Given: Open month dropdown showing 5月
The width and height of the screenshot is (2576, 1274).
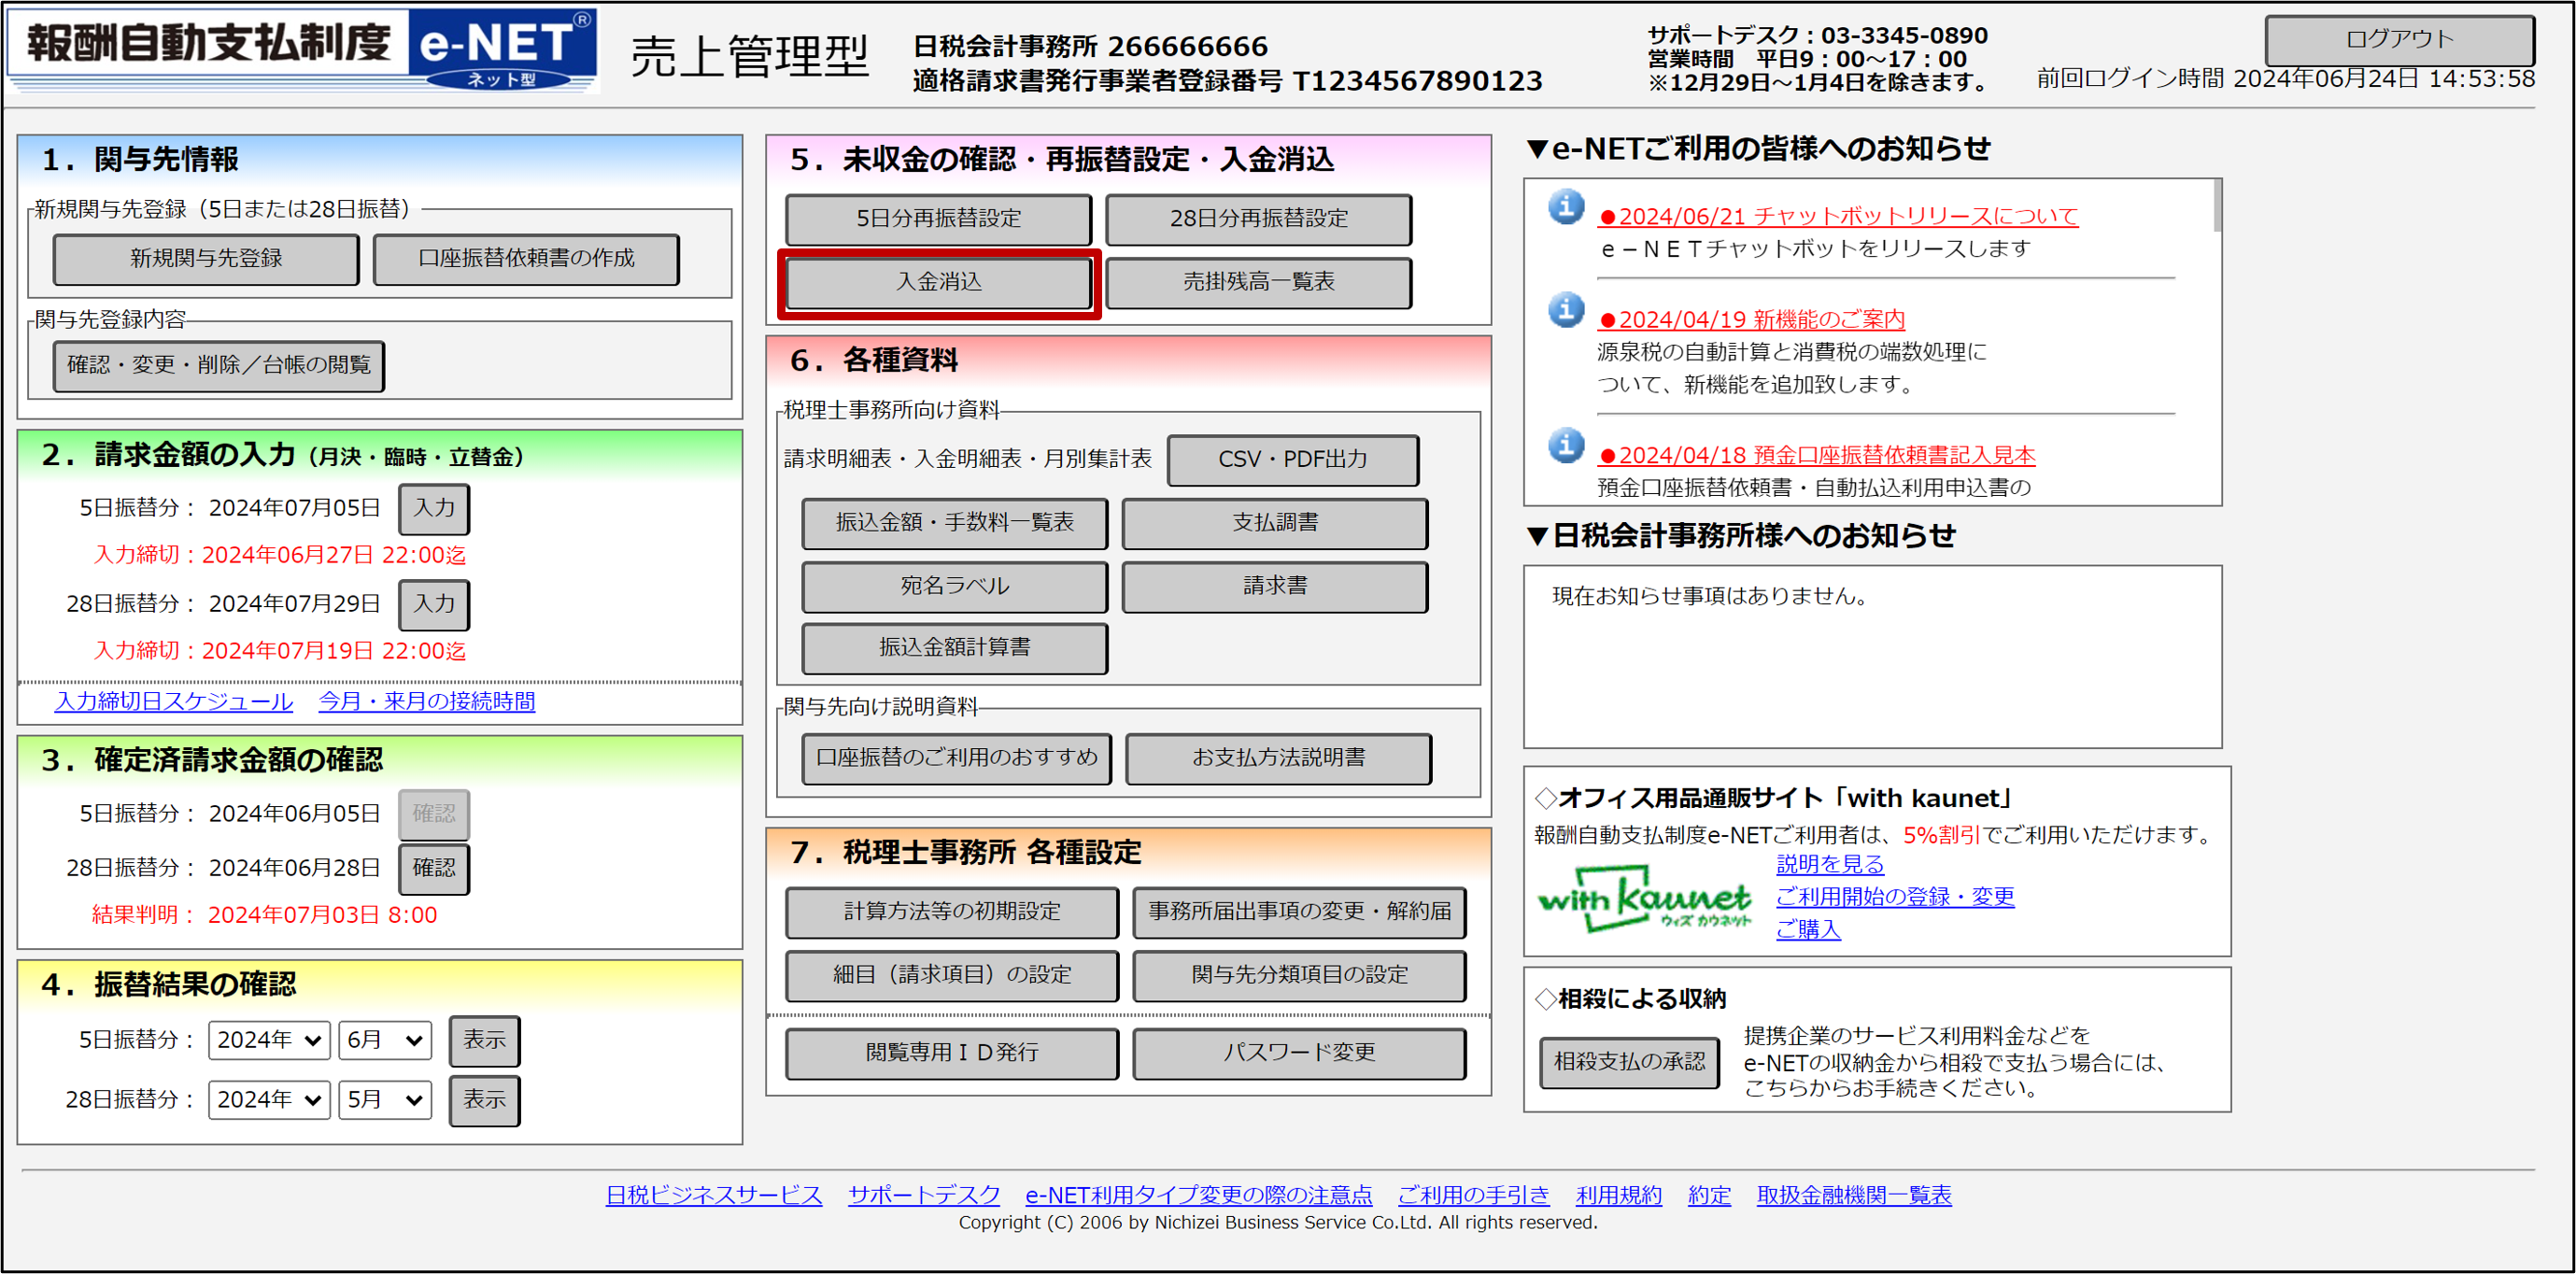Looking at the screenshot, I should [384, 1100].
